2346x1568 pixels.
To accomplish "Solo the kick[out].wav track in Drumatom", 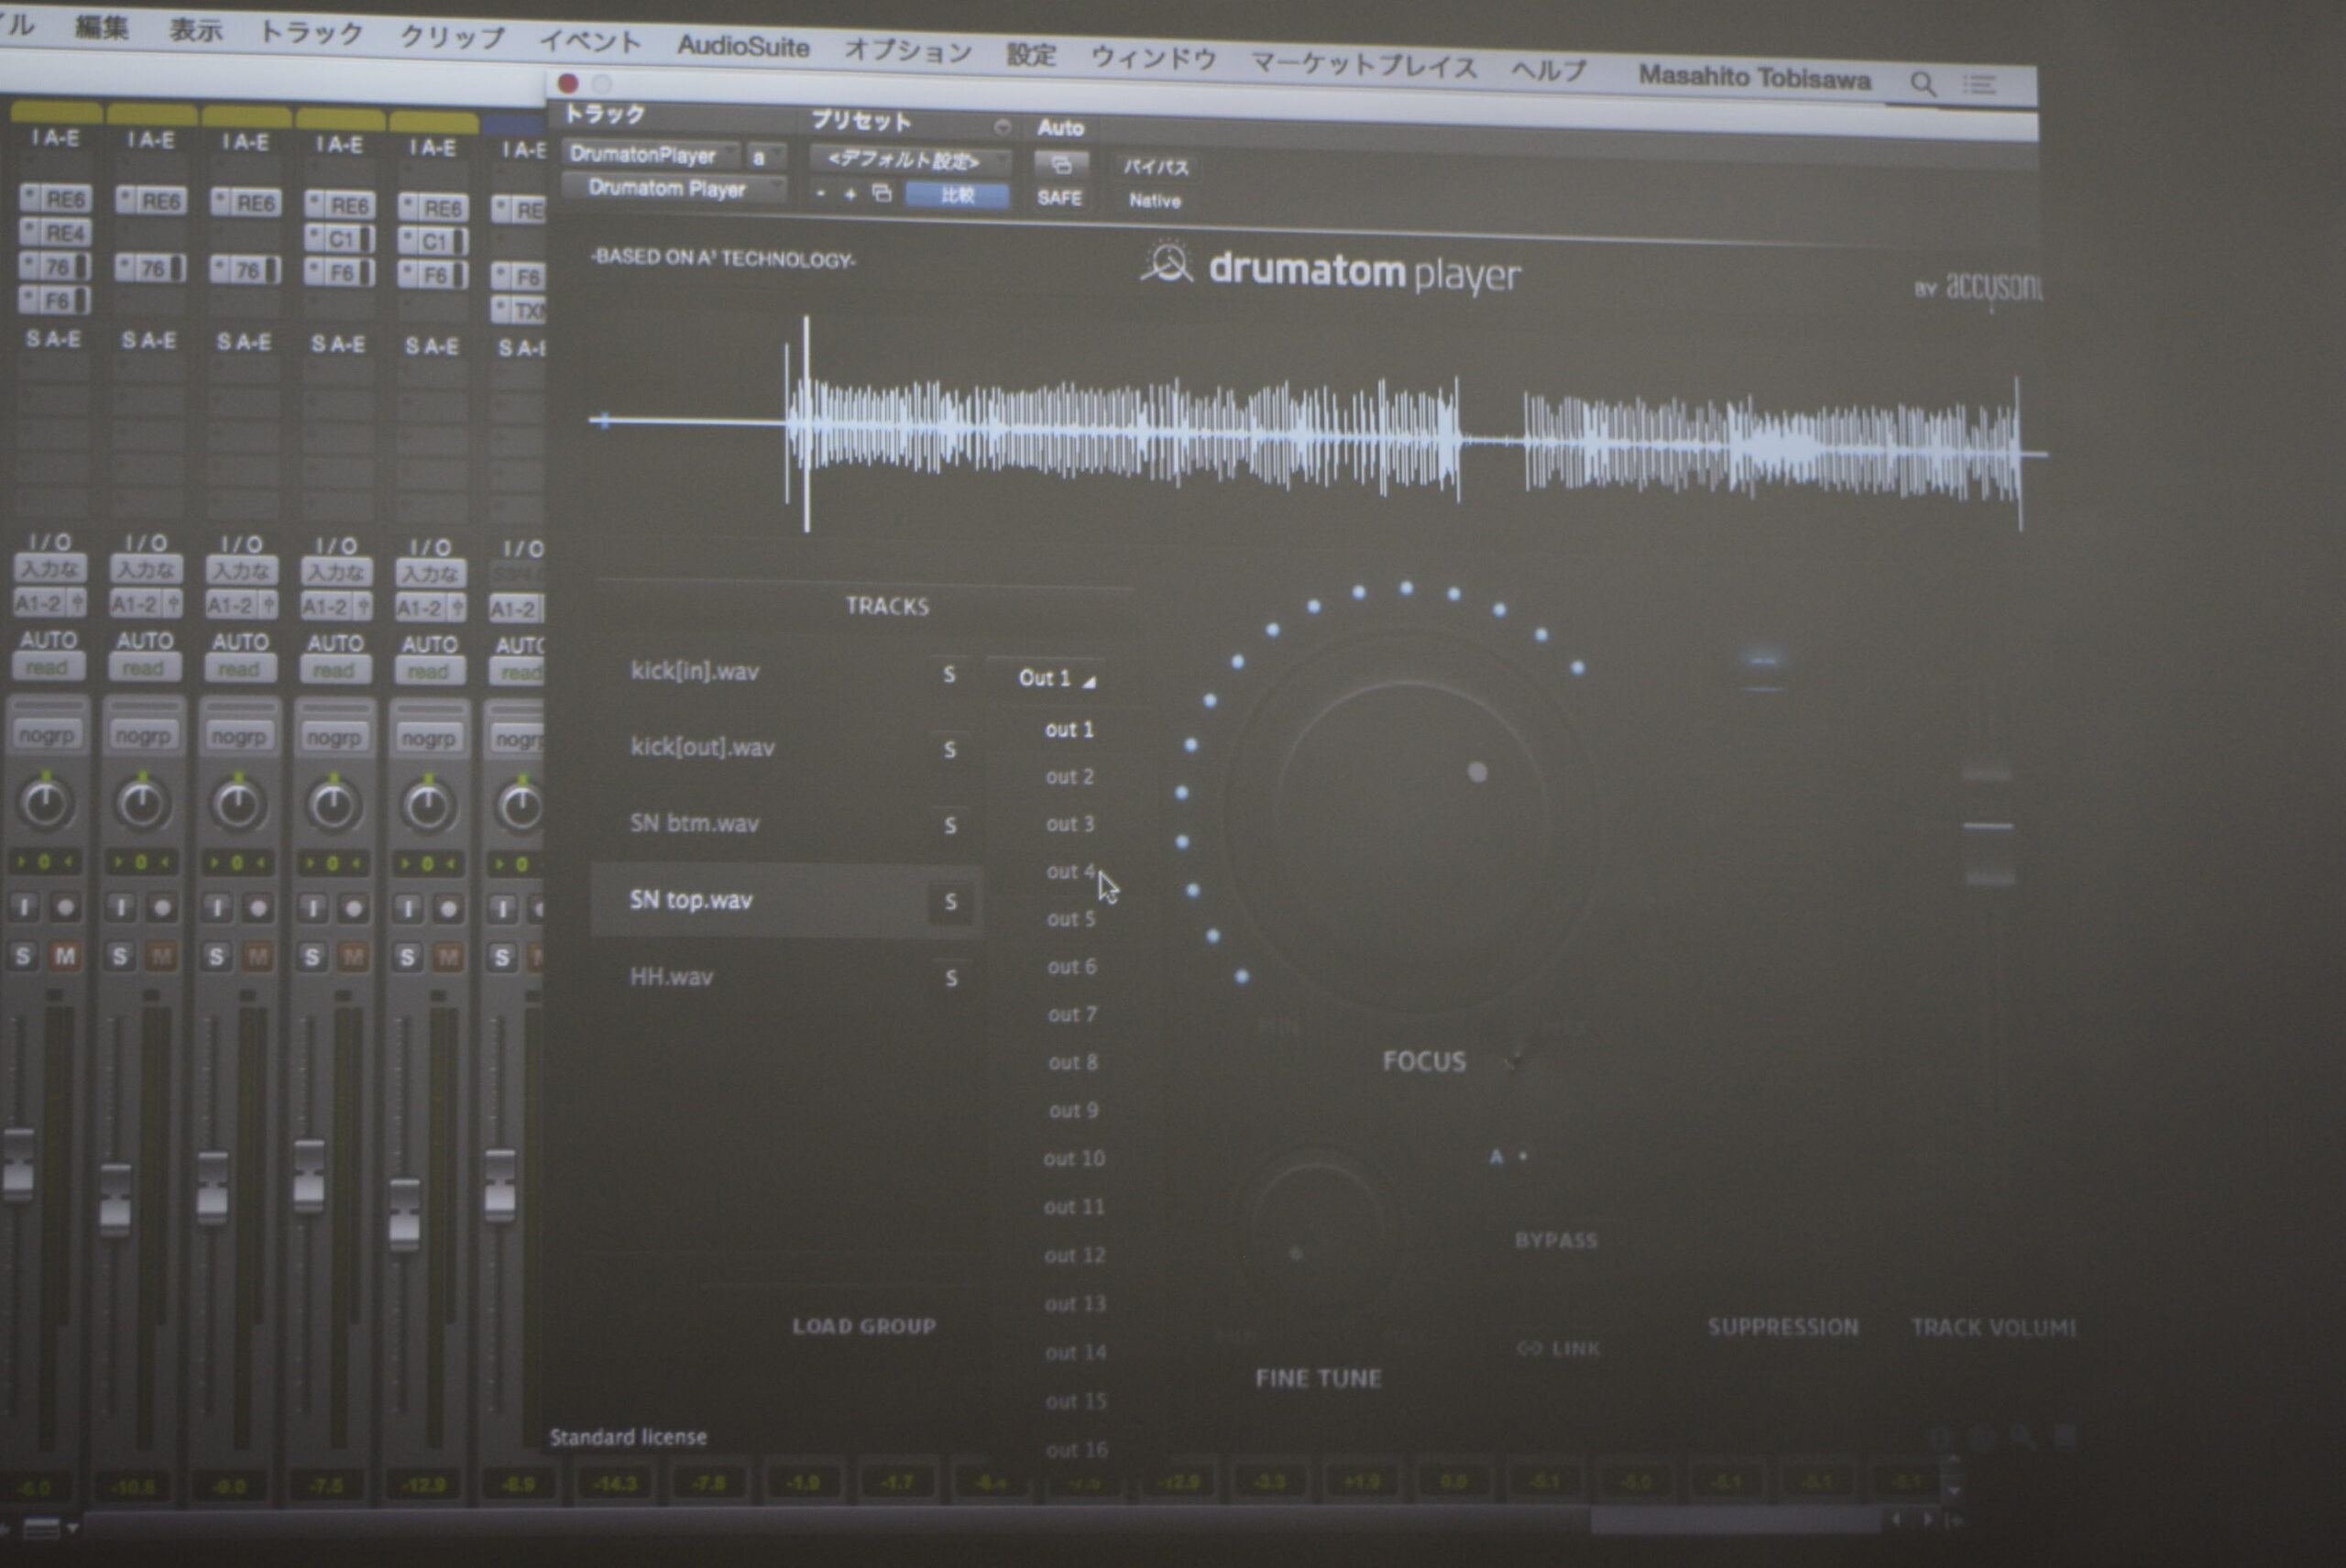I will [949, 749].
